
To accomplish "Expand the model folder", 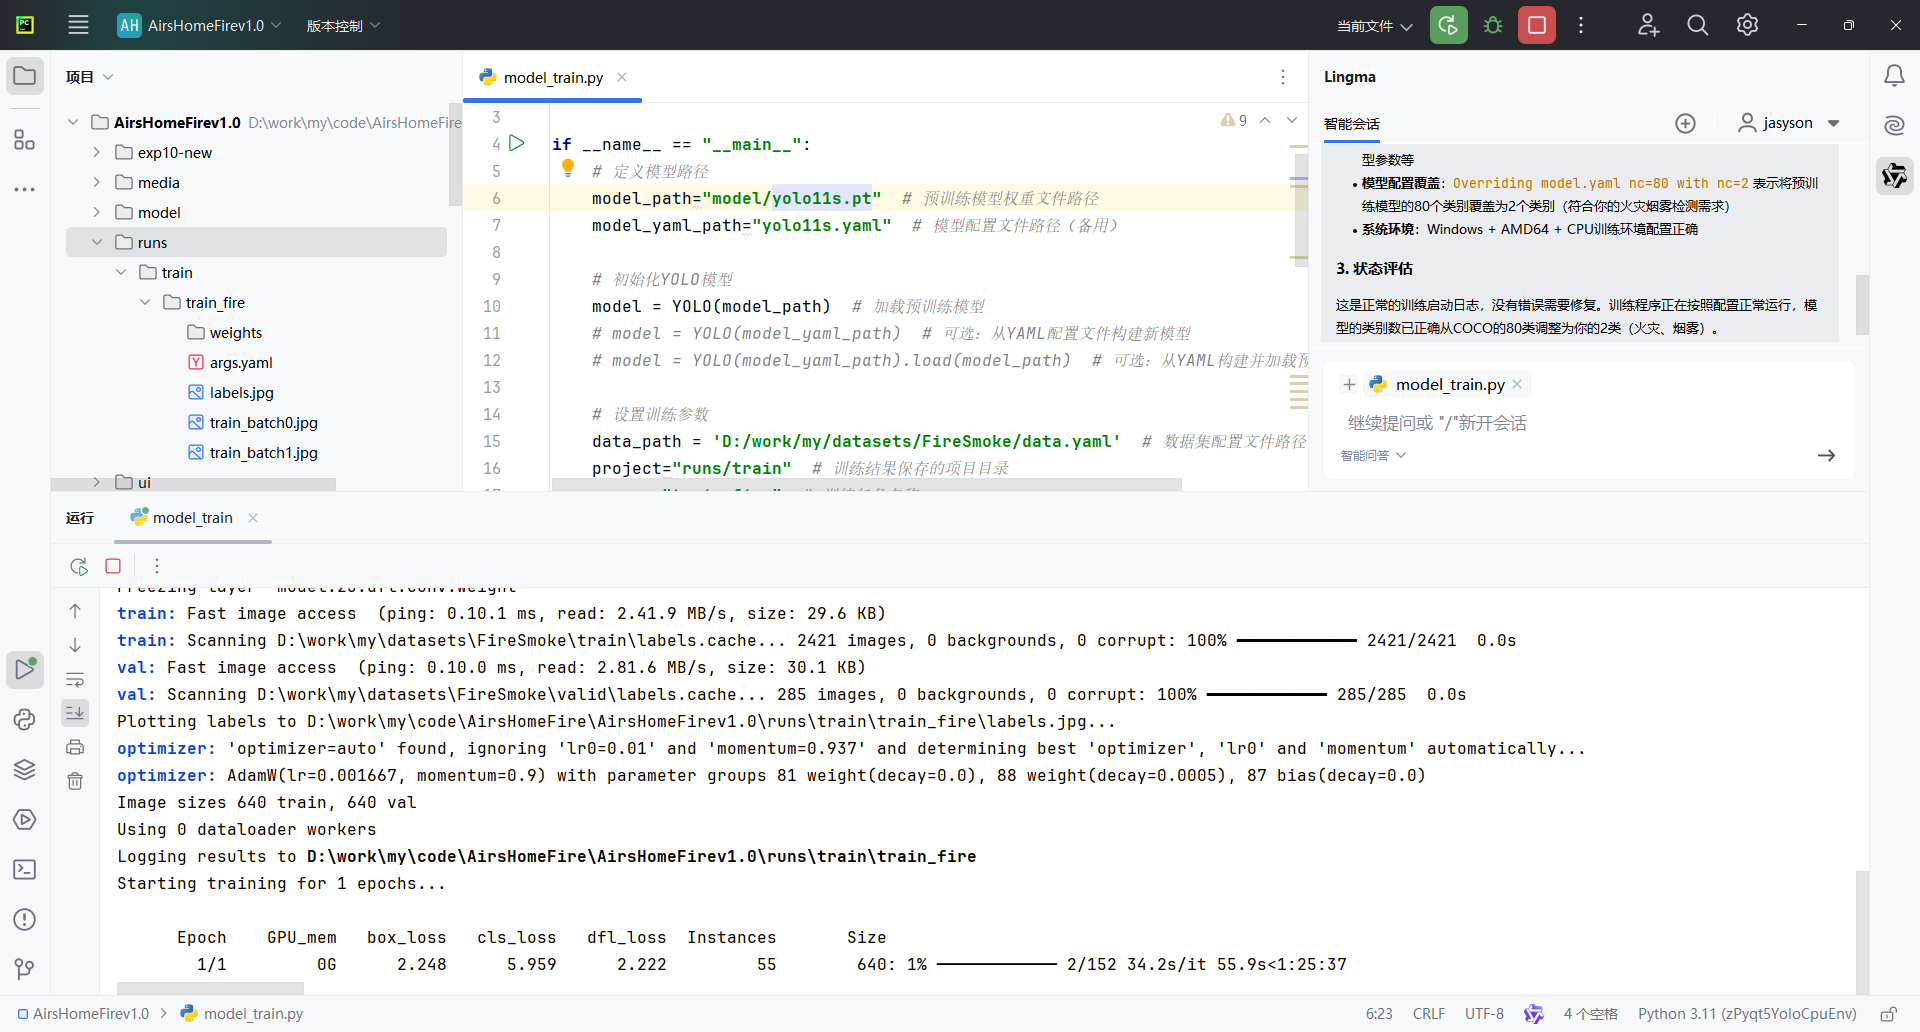I will [97, 212].
